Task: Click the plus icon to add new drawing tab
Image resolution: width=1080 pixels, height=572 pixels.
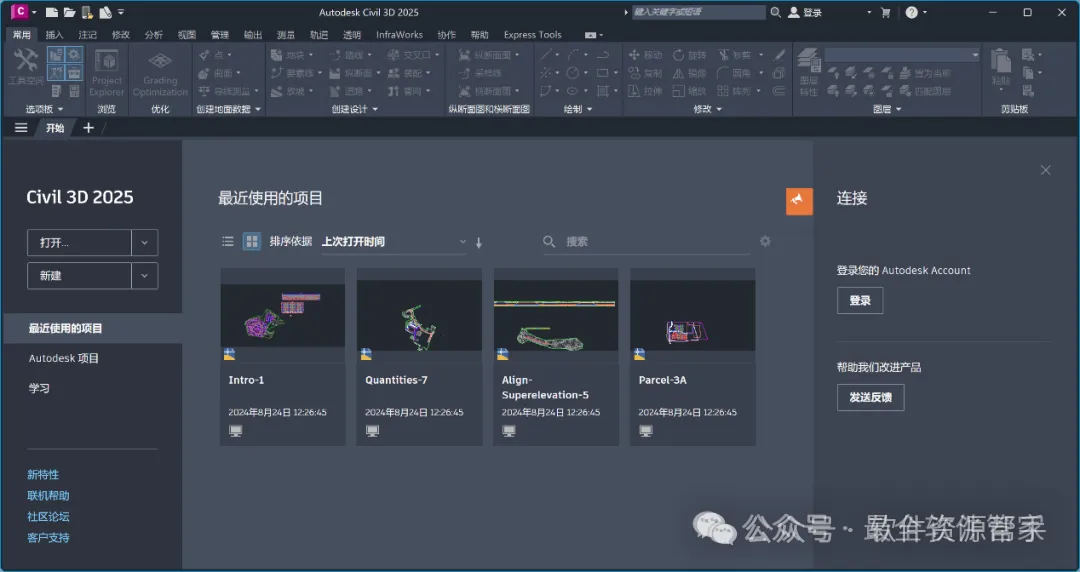Action: click(88, 127)
